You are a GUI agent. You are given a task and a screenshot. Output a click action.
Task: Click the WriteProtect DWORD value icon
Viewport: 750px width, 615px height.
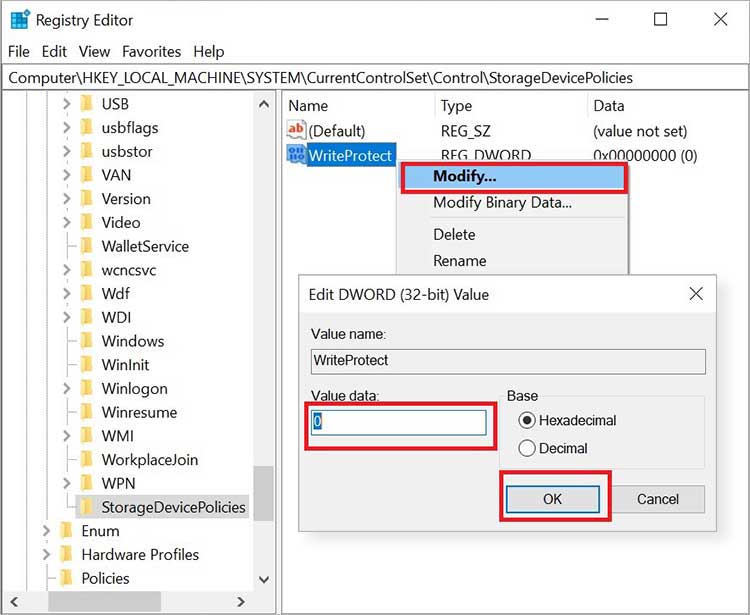[x=296, y=154]
